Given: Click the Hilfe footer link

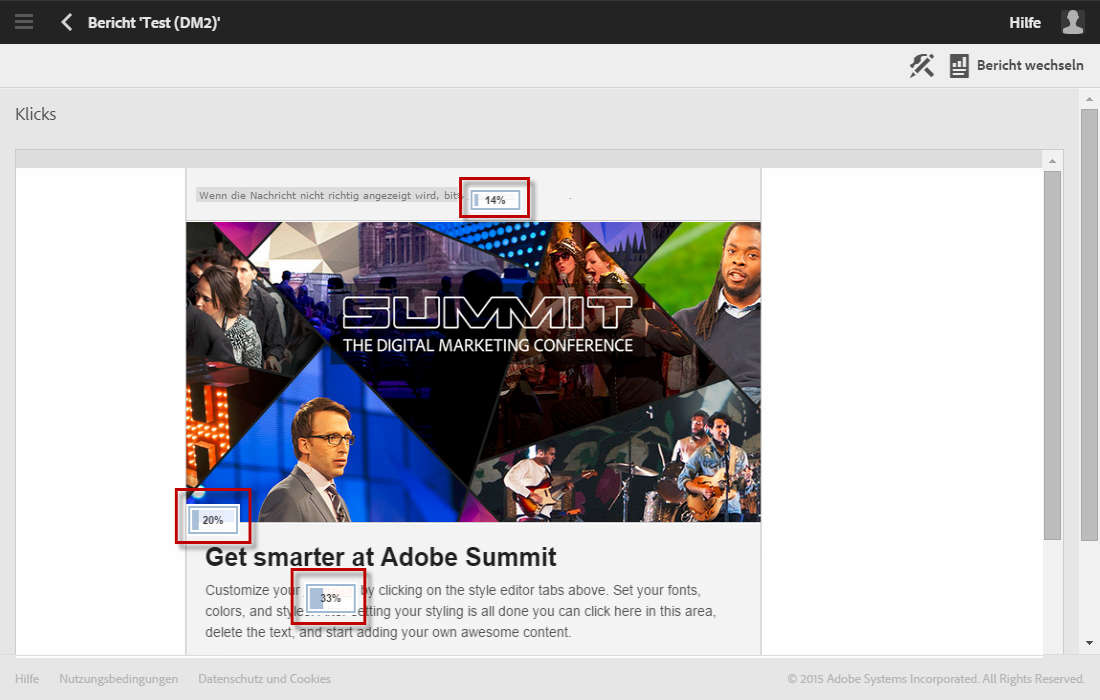Looking at the screenshot, I should (27, 679).
